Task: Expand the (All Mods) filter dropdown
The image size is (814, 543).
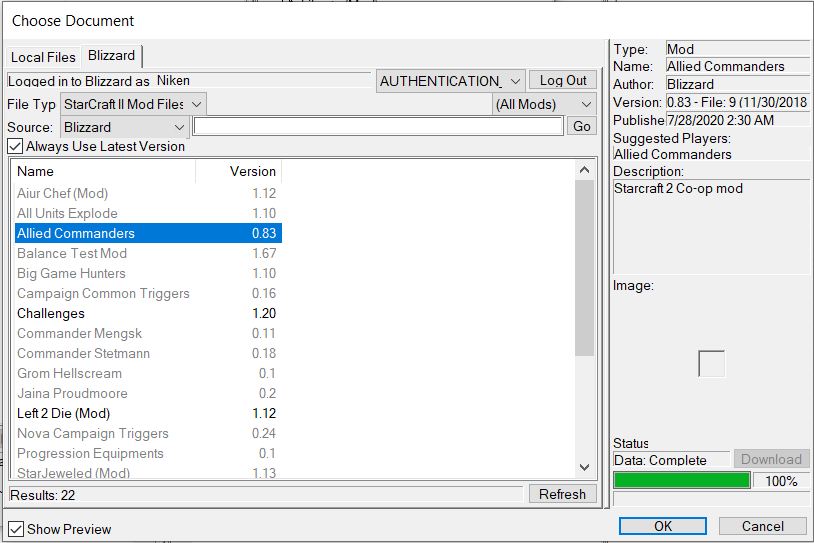Action: click(544, 104)
